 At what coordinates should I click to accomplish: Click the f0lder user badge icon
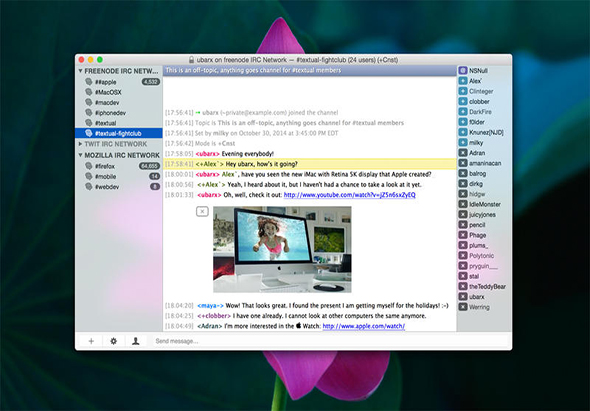(463, 122)
